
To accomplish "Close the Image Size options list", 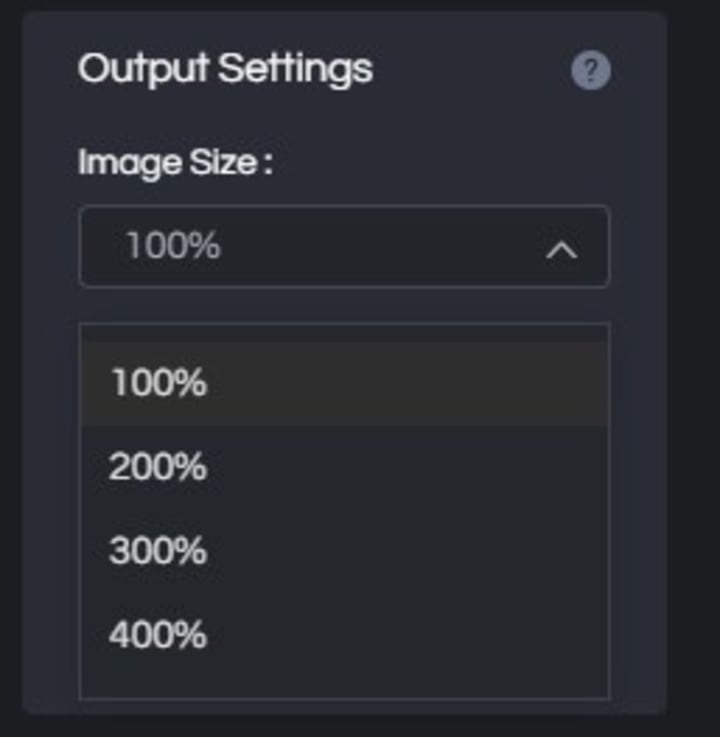I will pos(562,249).
